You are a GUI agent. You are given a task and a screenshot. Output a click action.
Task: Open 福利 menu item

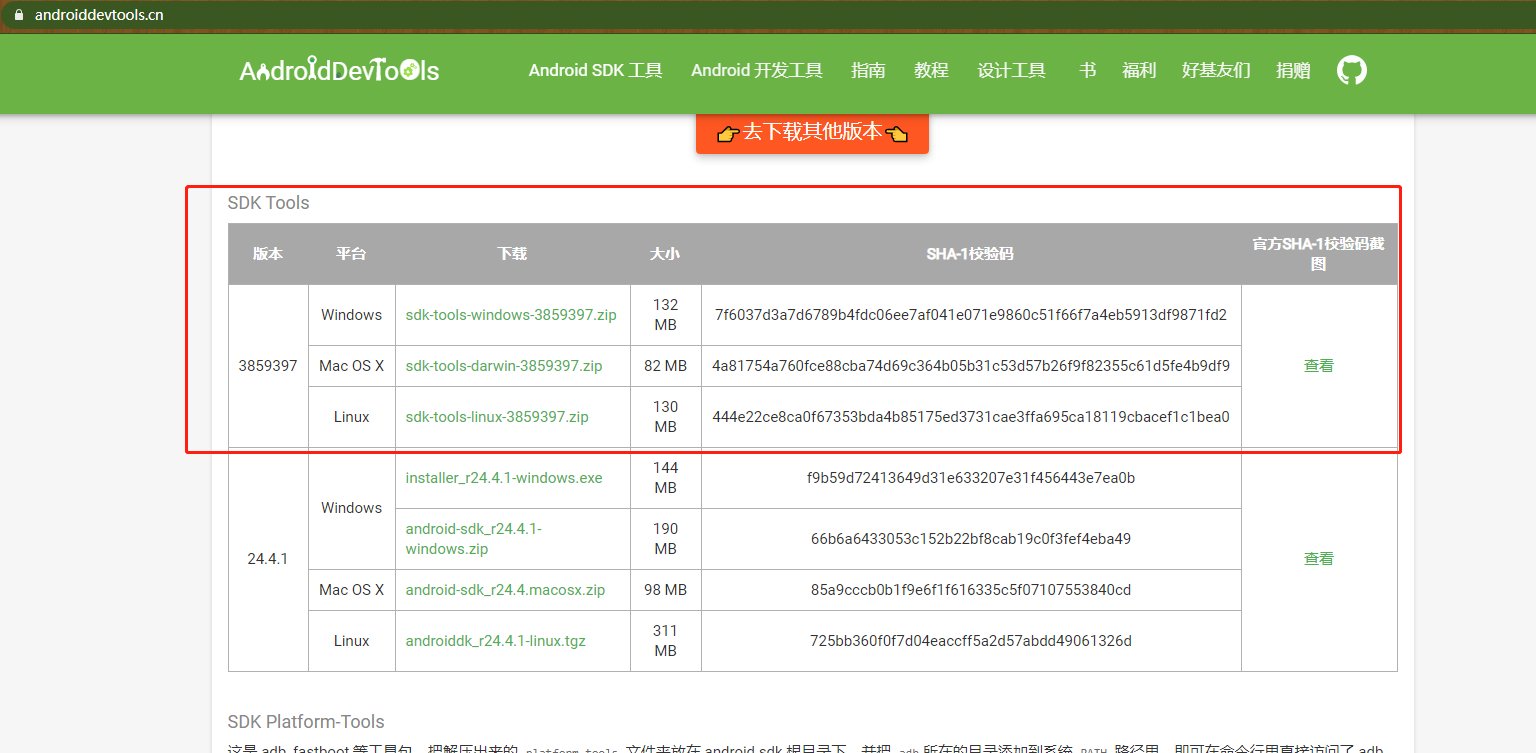(x=1139, y=70)
